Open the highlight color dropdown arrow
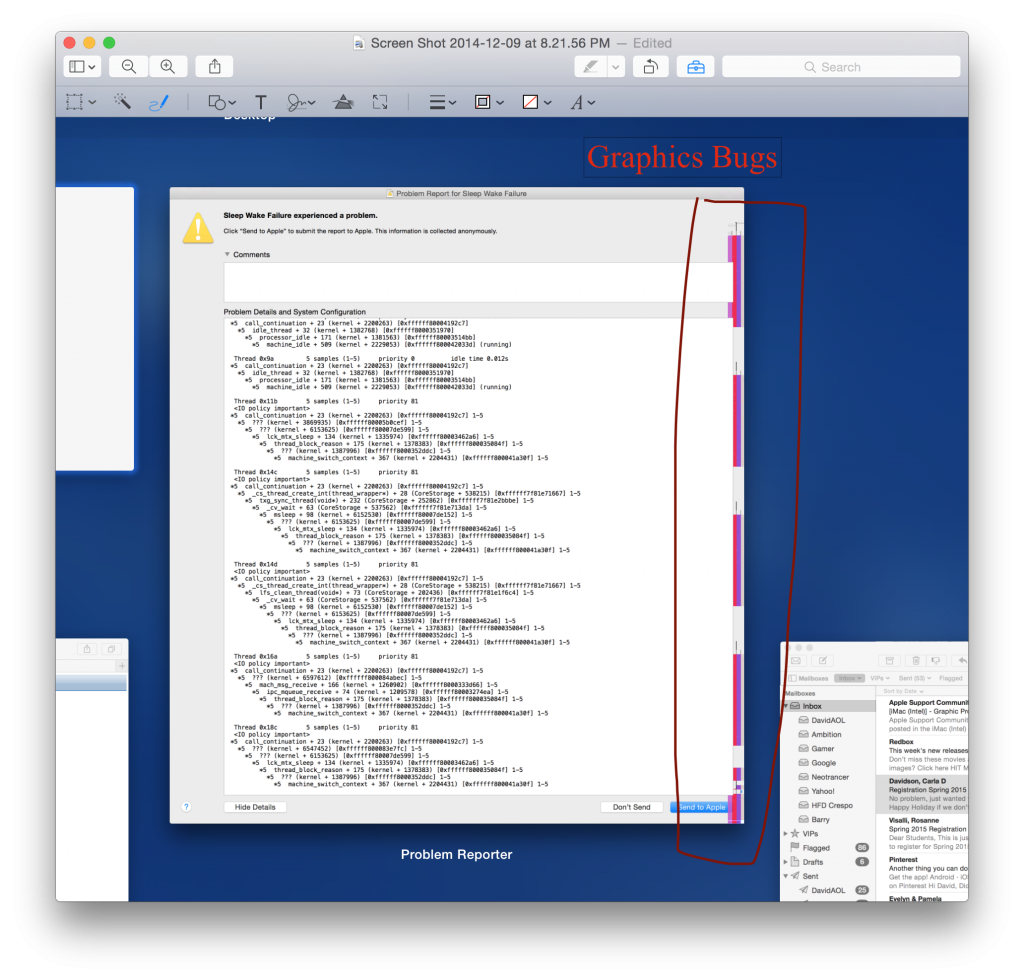The width and height of the screenshot is (1024, 980). pyautogui.click(x=616, y=67)
